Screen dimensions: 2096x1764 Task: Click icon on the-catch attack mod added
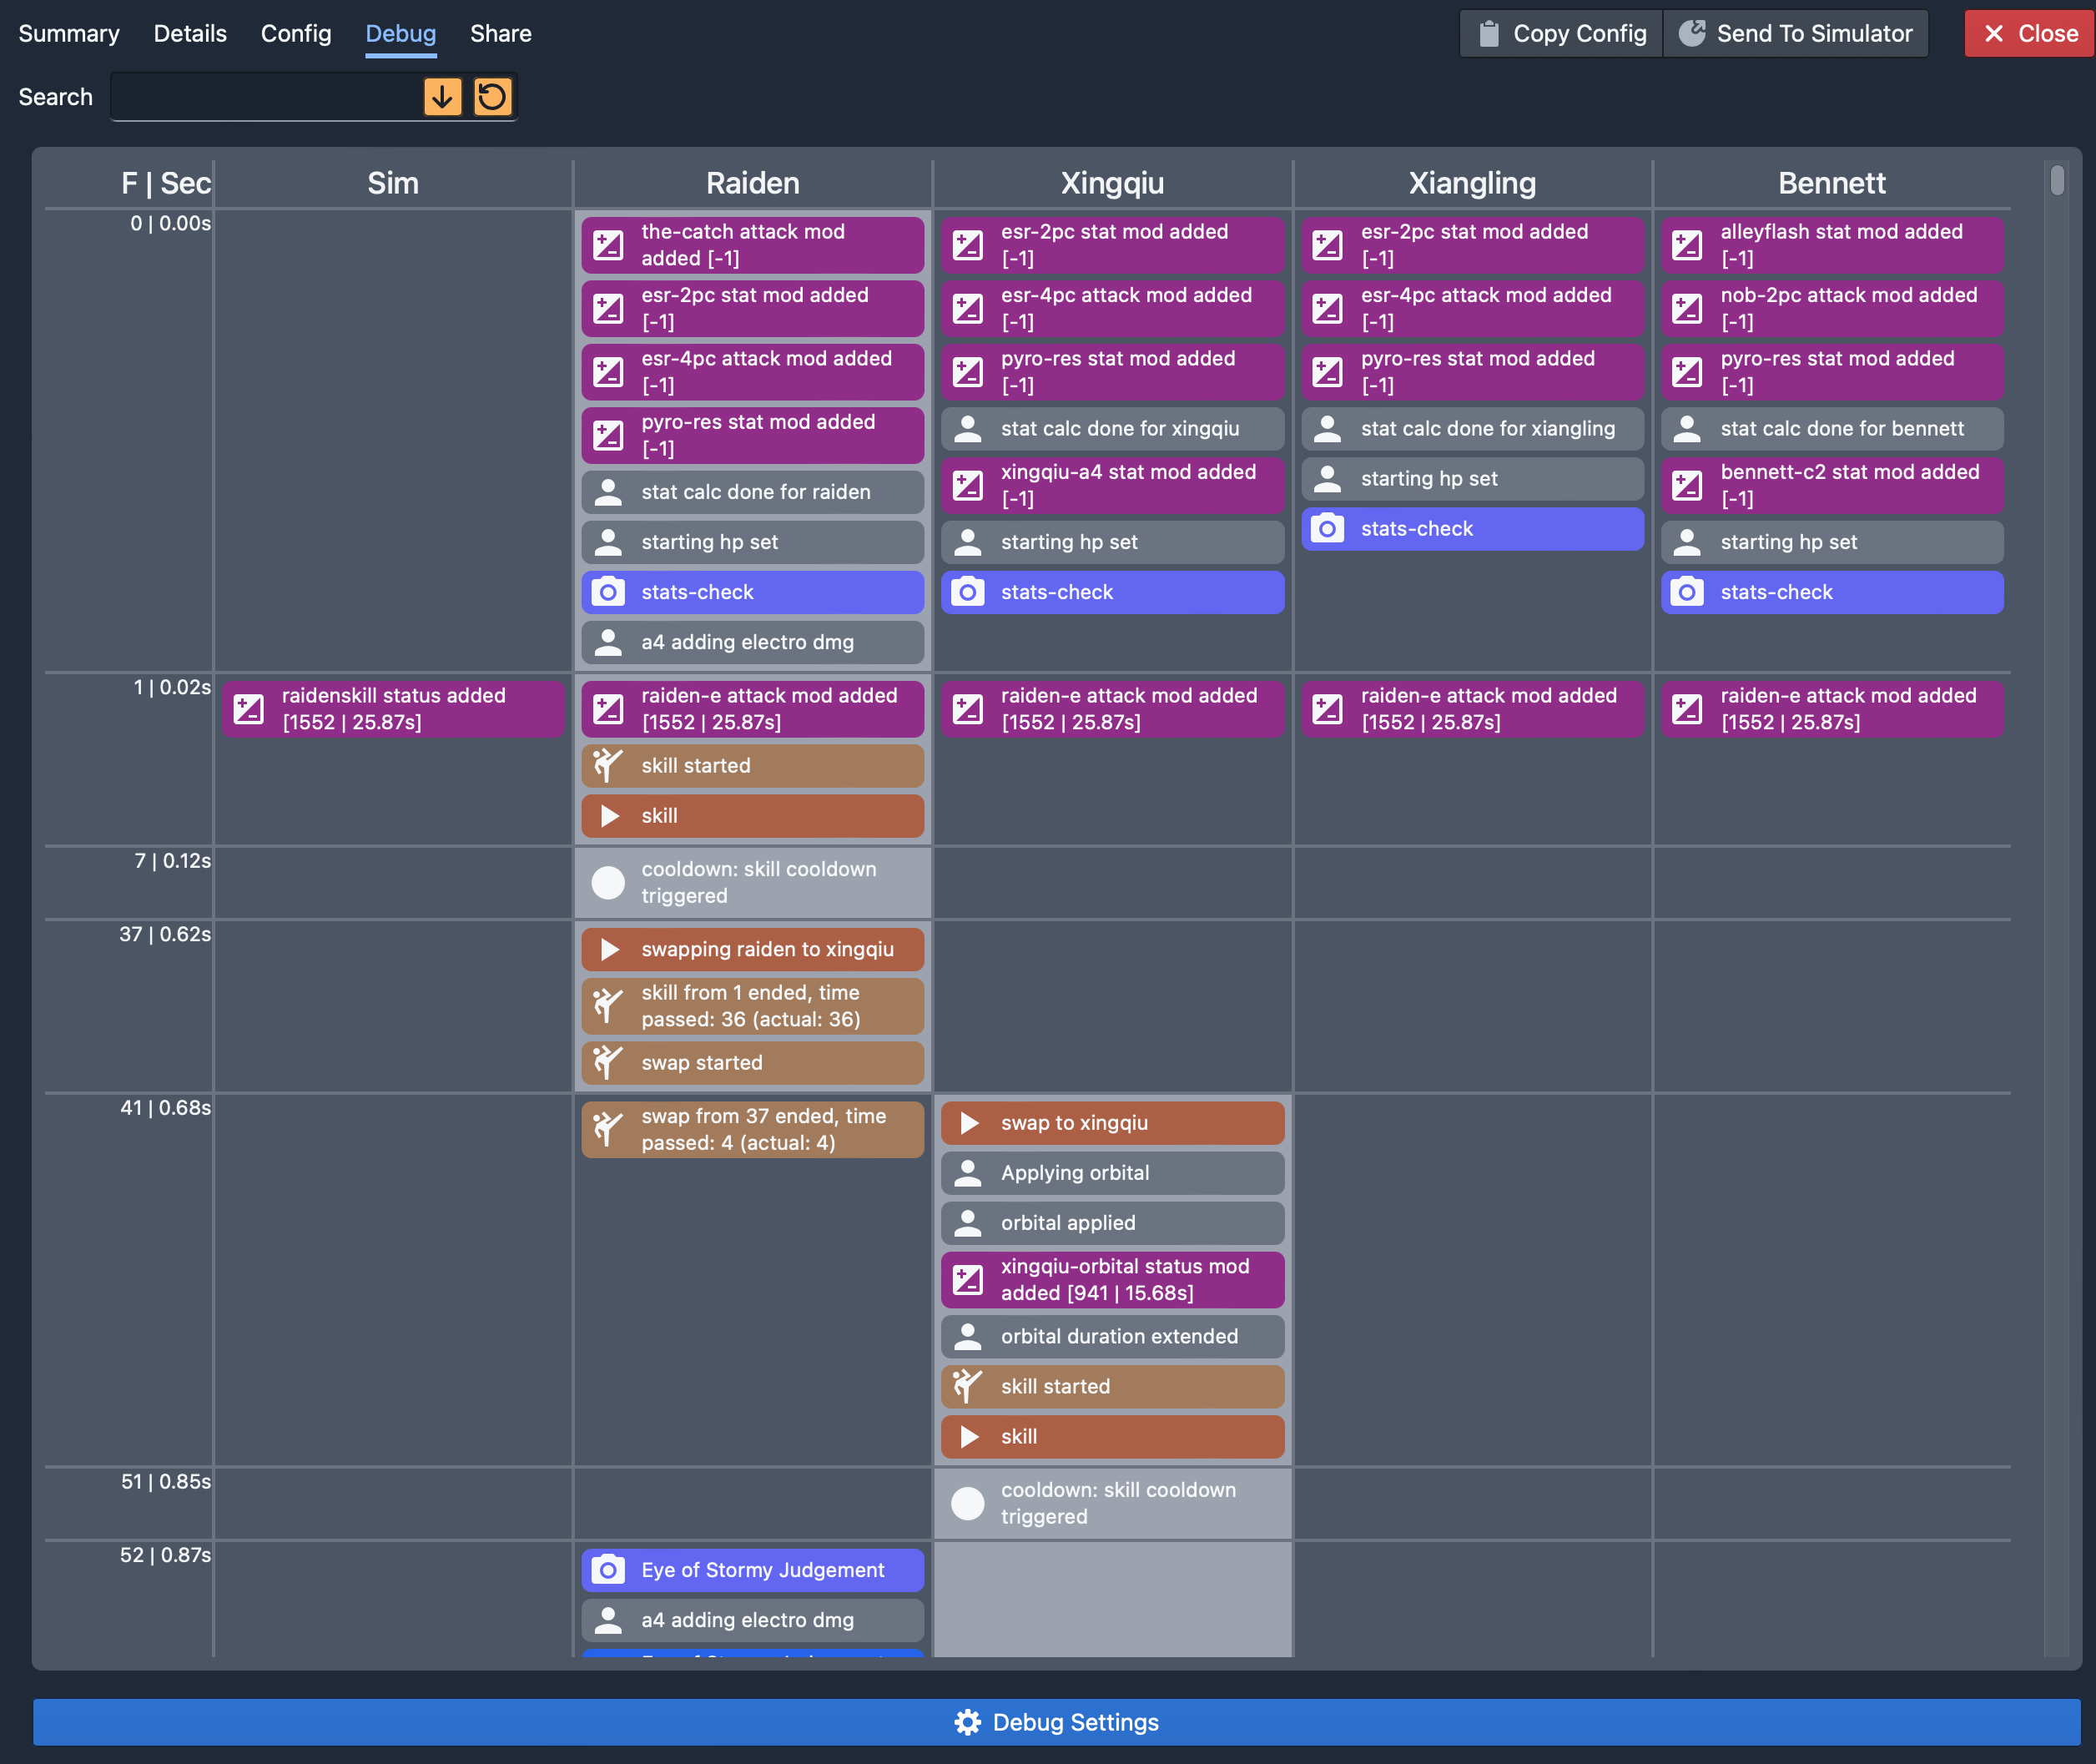click(608, 245)
